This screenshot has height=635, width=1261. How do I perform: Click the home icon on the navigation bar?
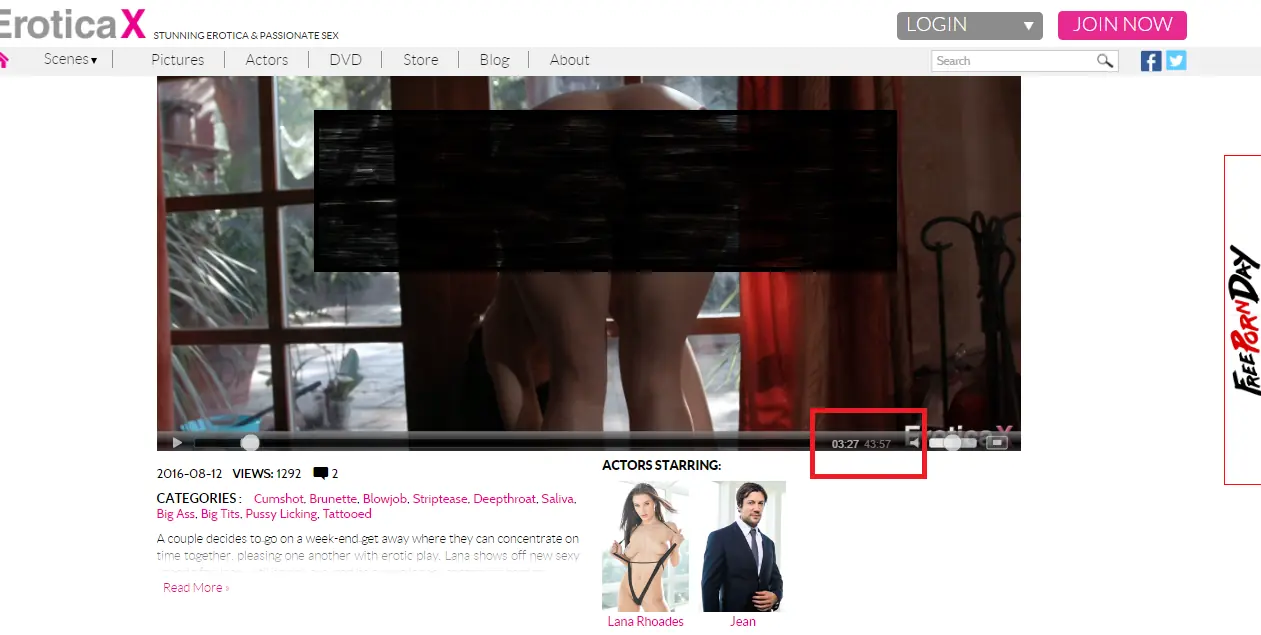coord(6,60)
